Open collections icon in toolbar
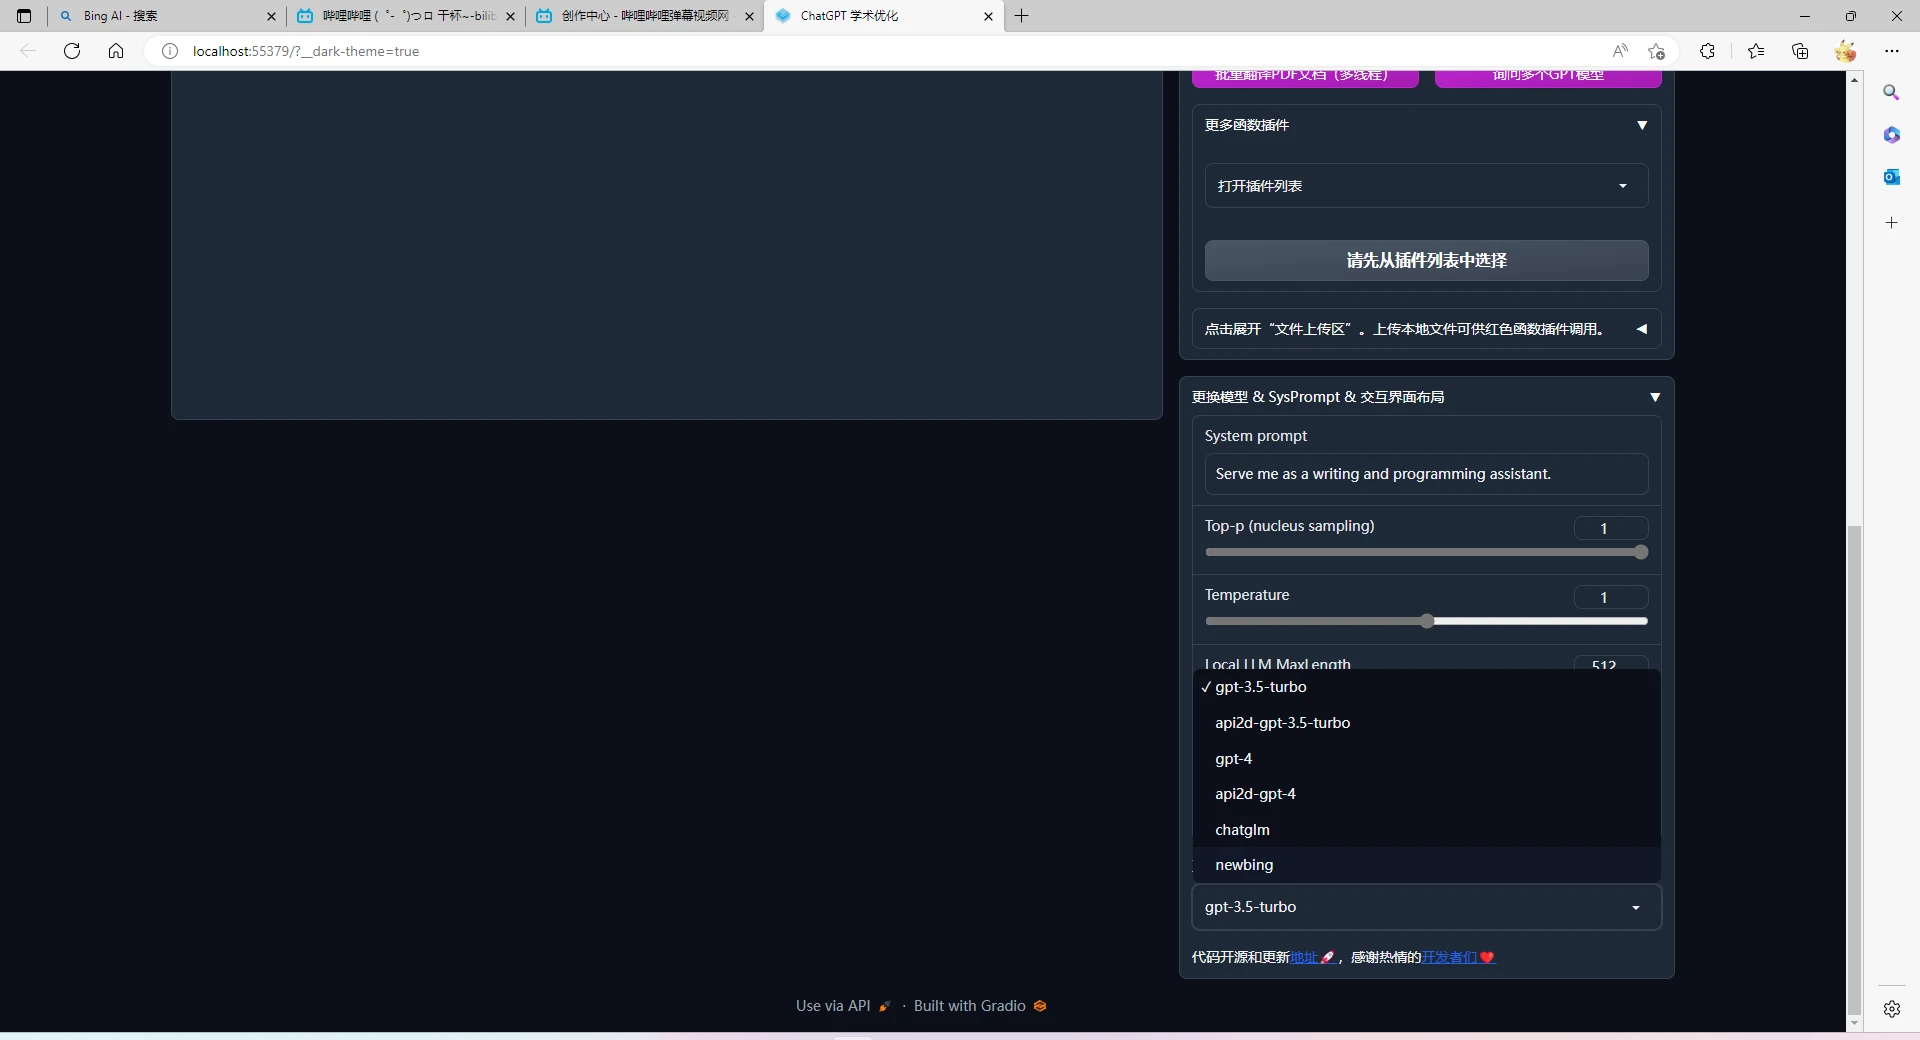Viewport: 1920px width, 1040px height. coord(1800,51)
